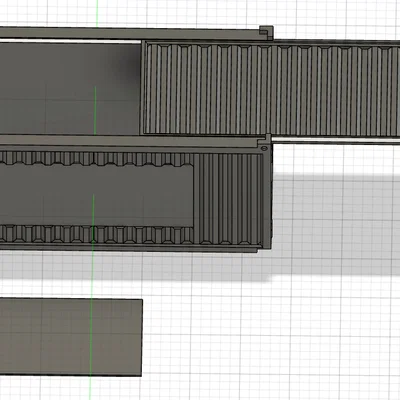Click the small bracket clip atop the rail

click(x=266, y=33)
